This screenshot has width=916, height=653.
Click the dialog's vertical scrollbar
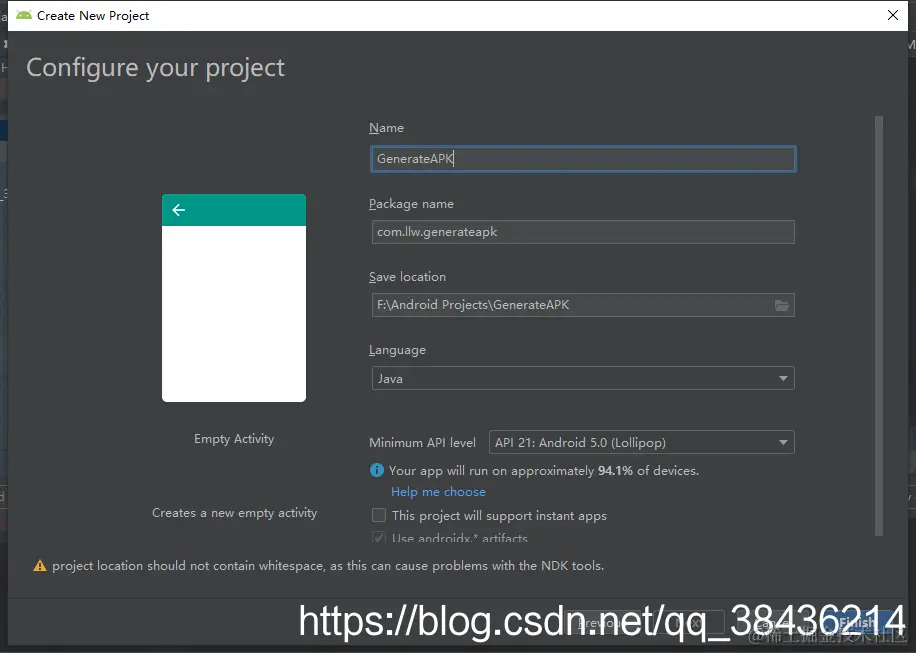[x=879, y=325]
